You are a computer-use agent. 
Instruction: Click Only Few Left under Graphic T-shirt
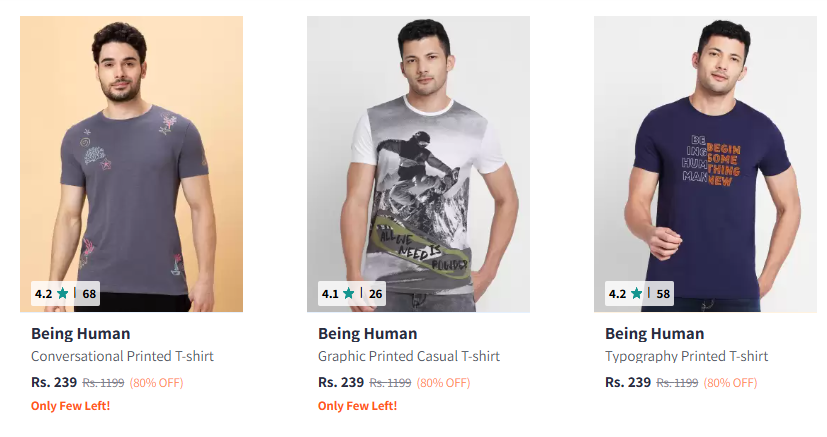[358, 405]
